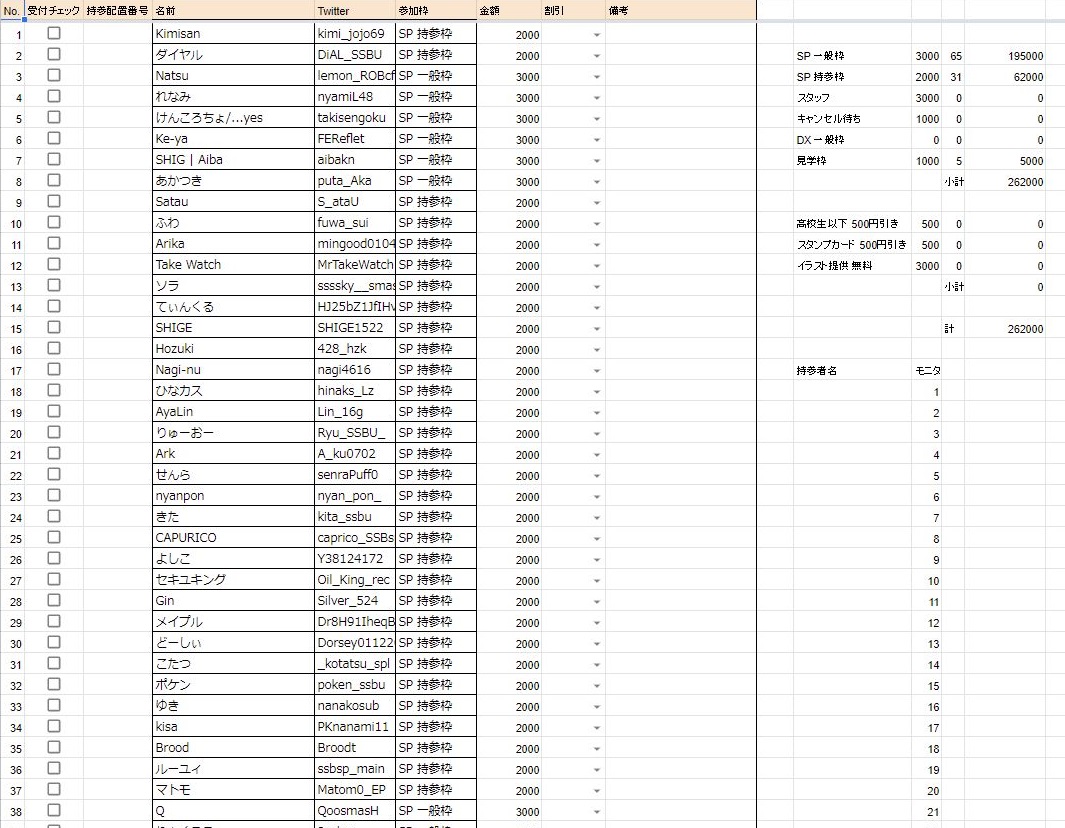Viewport: 1065px width, 828px height.
Task: Mark Satau as checked in
Action: pyautogui.click(x=54, y=202)
